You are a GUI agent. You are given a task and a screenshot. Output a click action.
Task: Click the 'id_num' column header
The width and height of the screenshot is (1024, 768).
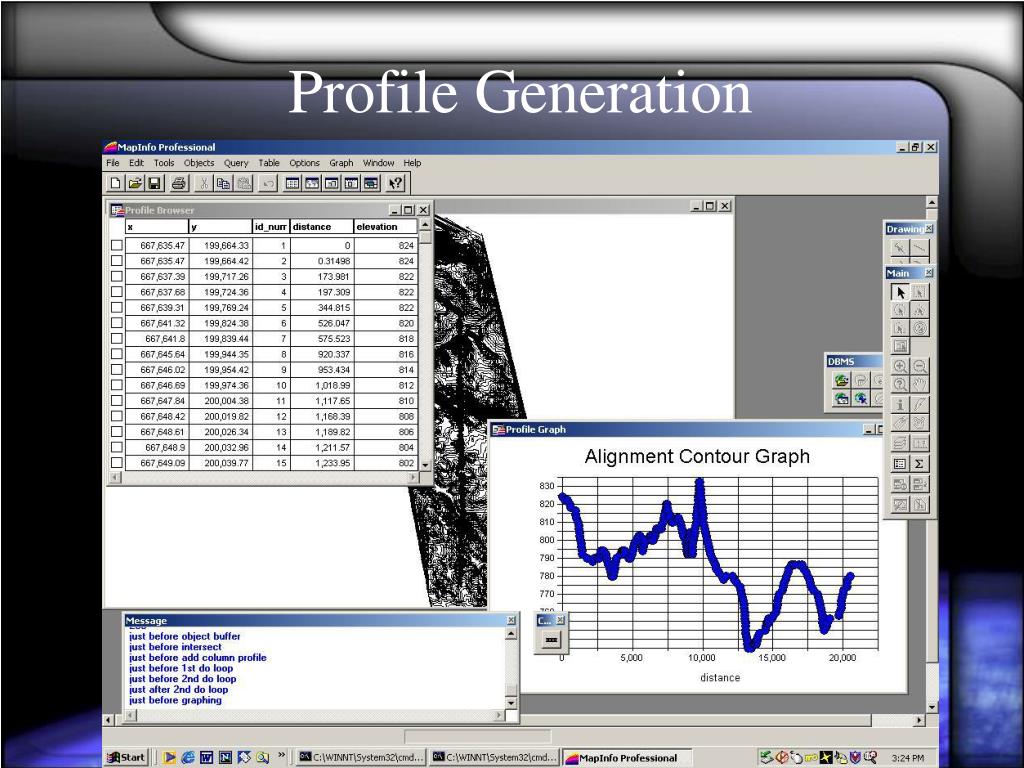271,227
